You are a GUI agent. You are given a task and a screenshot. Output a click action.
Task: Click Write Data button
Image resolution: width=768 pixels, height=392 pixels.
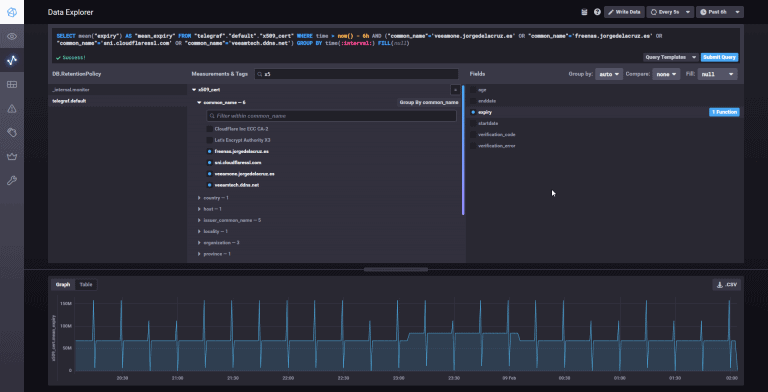(624, 12)
